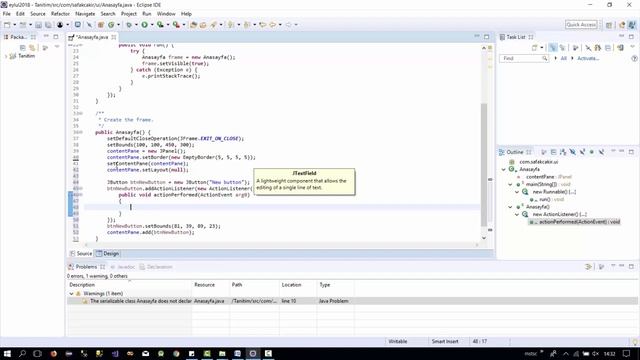The image size is (640, 360).
Task: Select the Declaration tab in bottom panel
Action: 156,267
